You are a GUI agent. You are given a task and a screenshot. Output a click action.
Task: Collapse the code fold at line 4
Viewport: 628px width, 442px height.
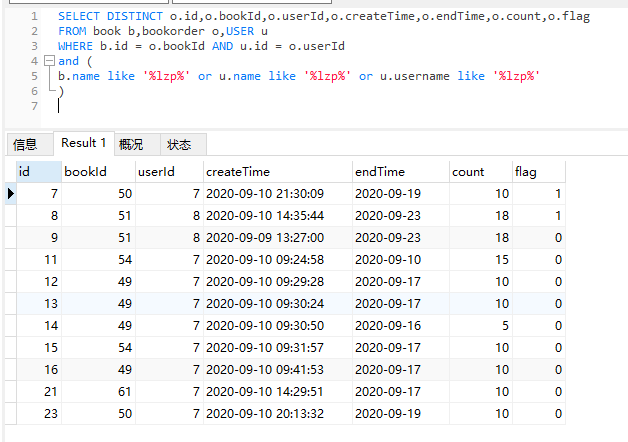(x=49, y=61)
